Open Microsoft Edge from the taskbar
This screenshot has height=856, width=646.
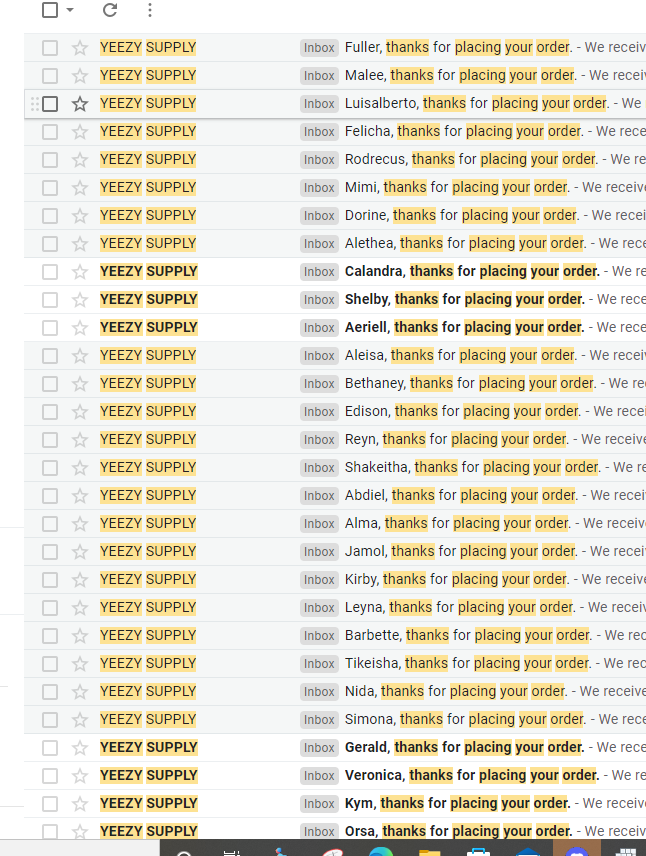point(381,851)
